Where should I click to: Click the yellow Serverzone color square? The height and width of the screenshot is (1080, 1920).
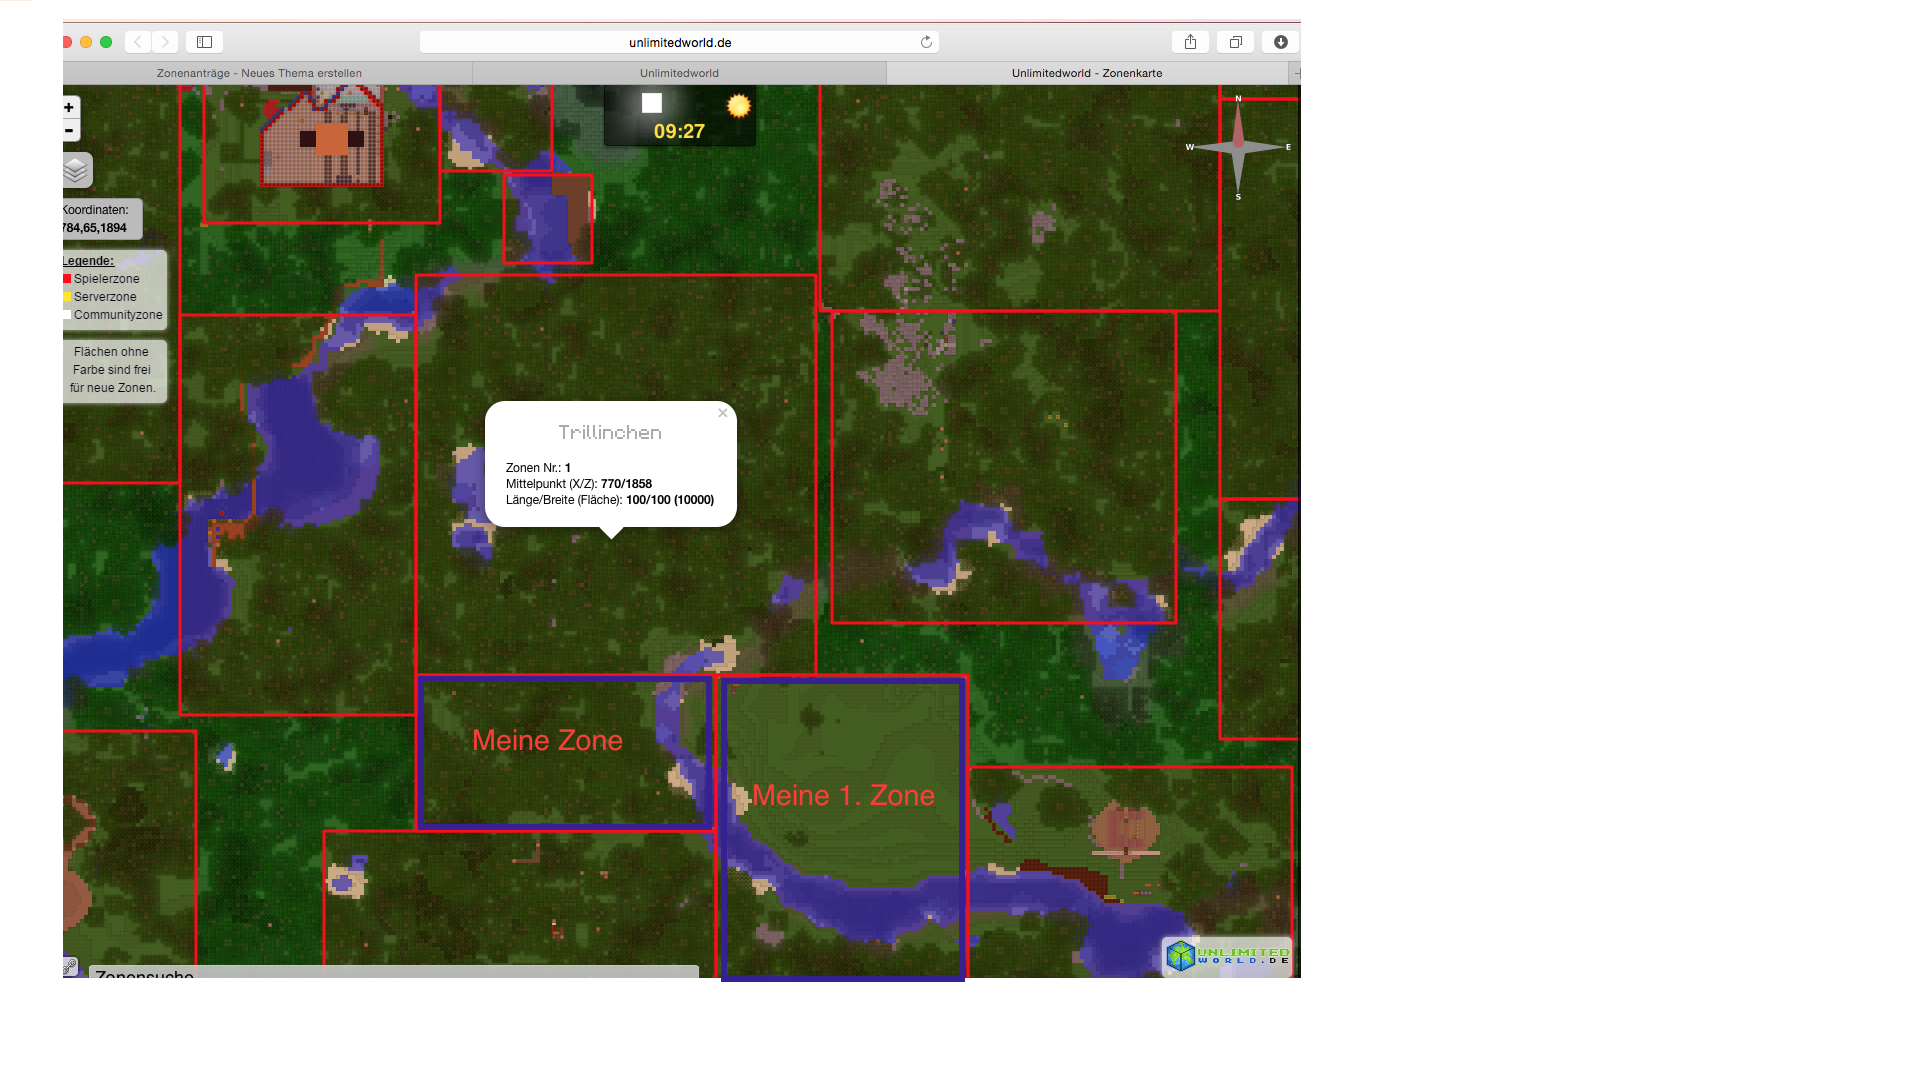(67, 297)
